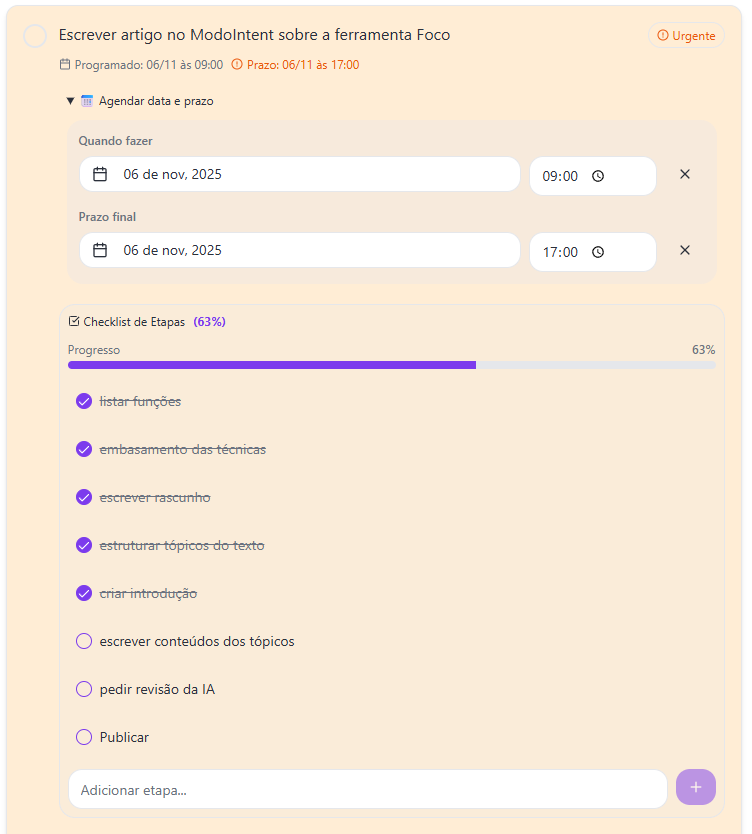Open the '06 de nov, 2025' date picker for 'Quando fazer'
The width and height of the screenshot is (752, 834).
pos(300,173)
